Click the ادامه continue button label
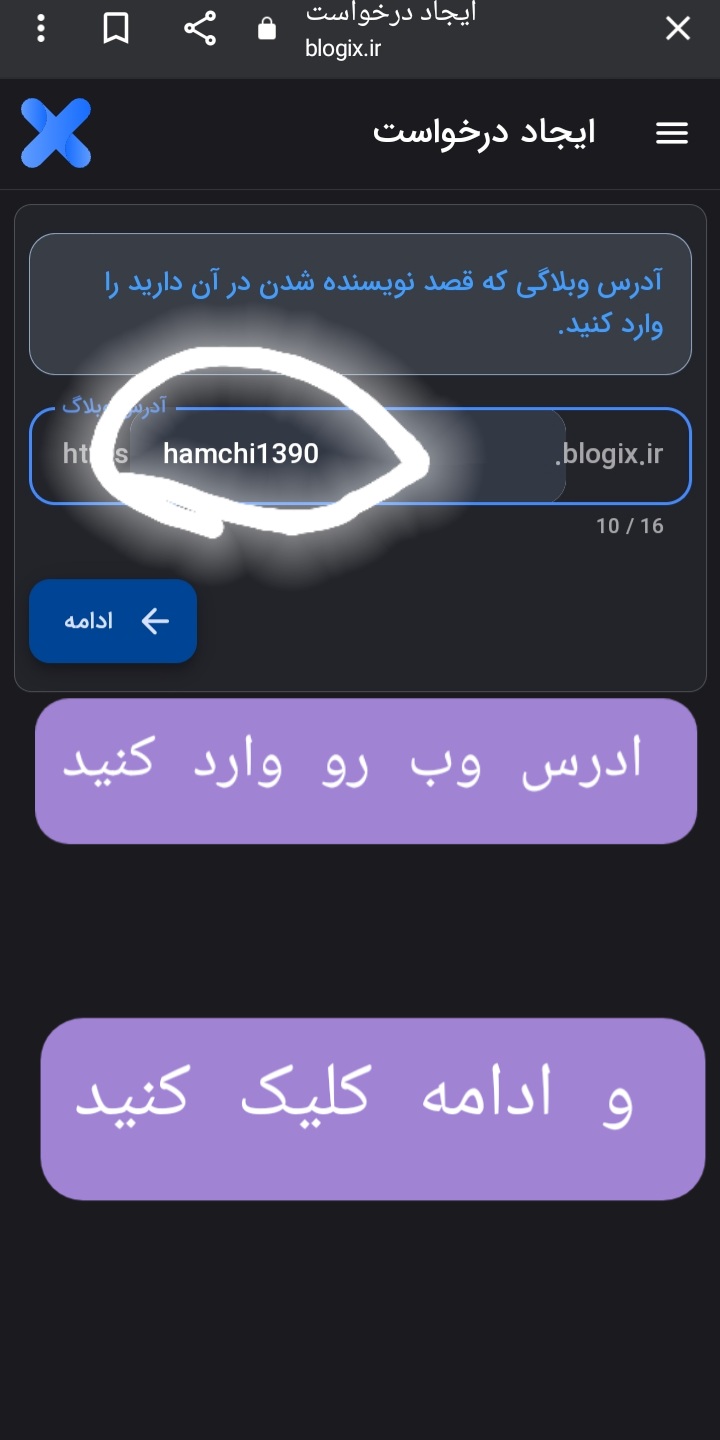This screenshot has width=720, height=1440. pyautogui.click(x=89, y=621)
